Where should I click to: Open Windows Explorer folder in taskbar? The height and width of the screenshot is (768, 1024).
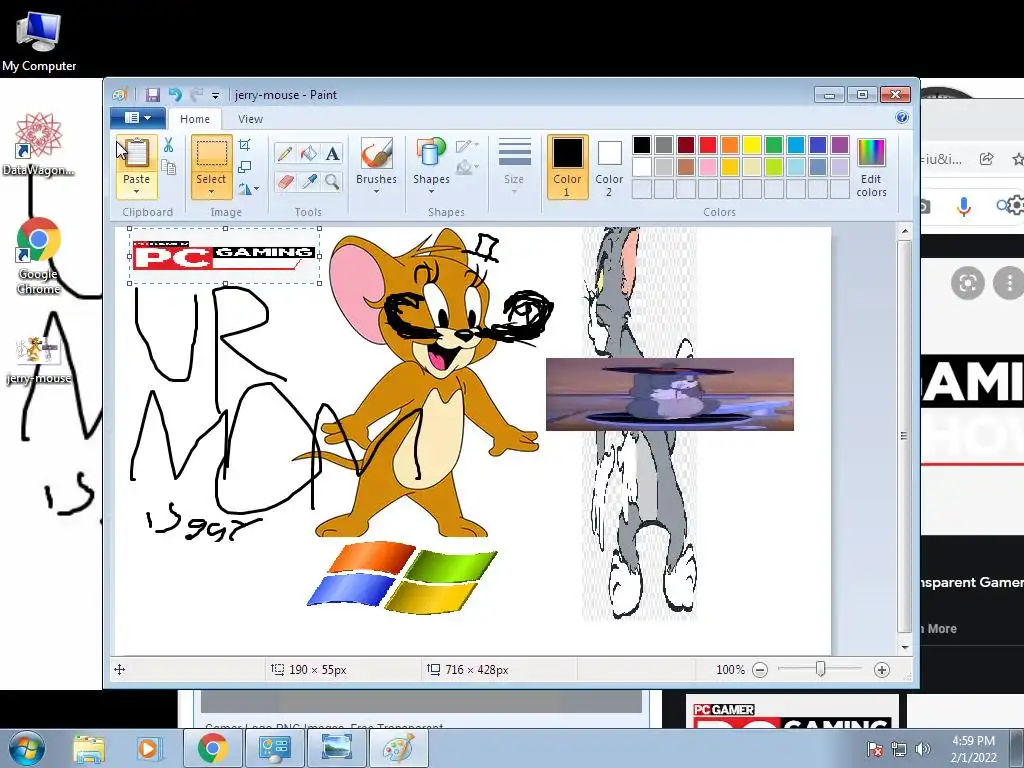click(x=89, y=748)
